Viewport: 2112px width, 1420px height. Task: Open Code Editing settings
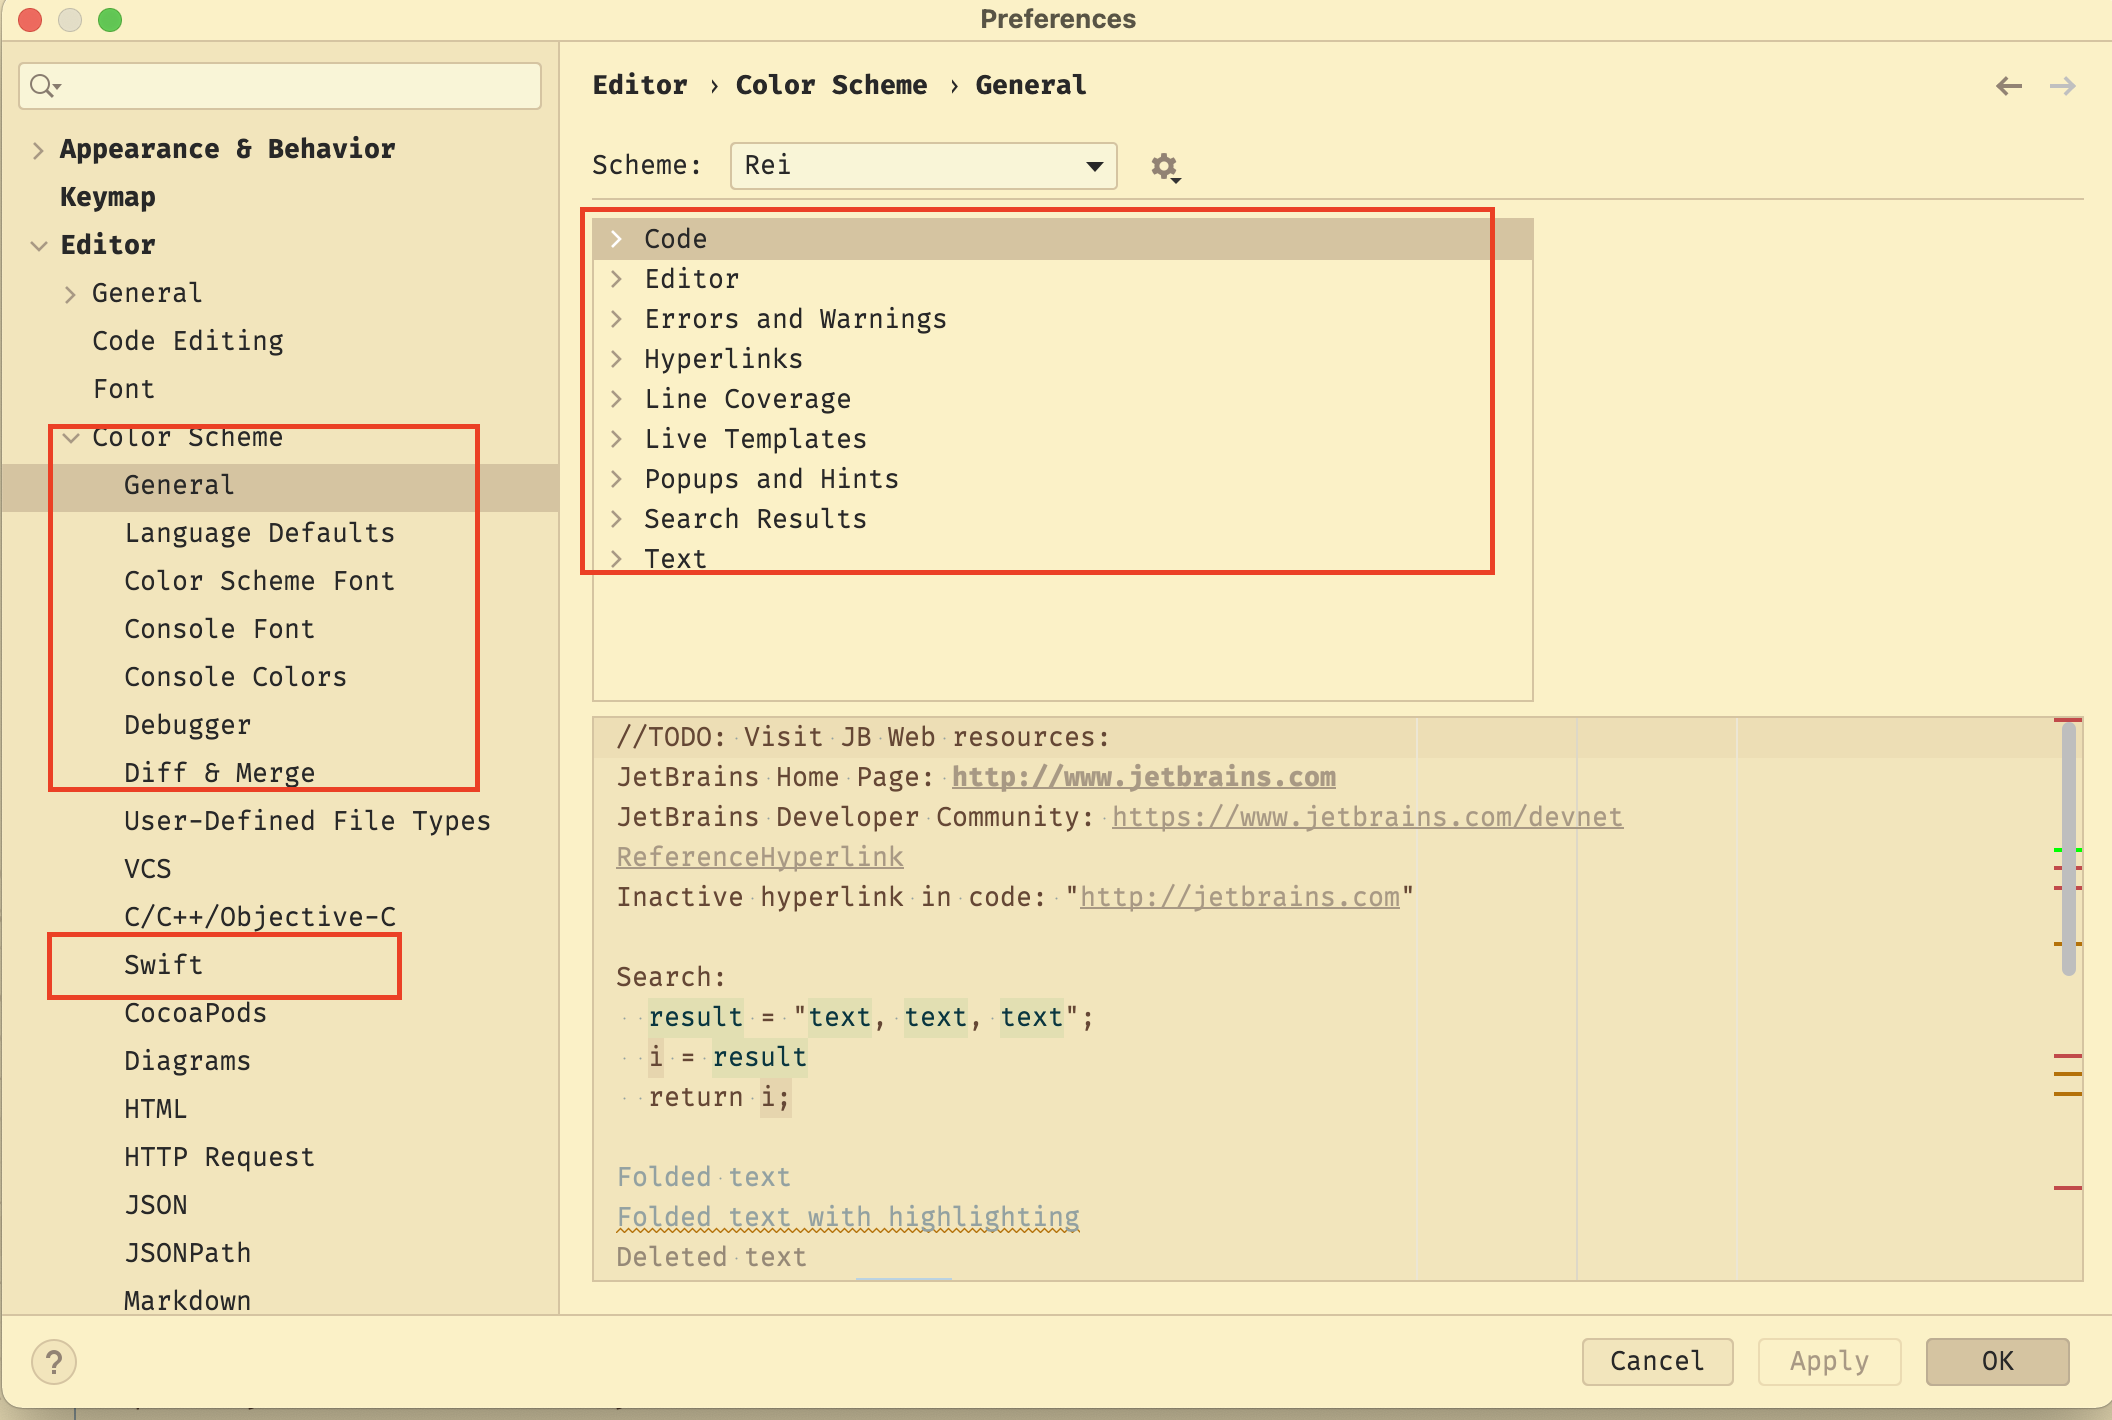pyautogui.click(x=188, y=341)
